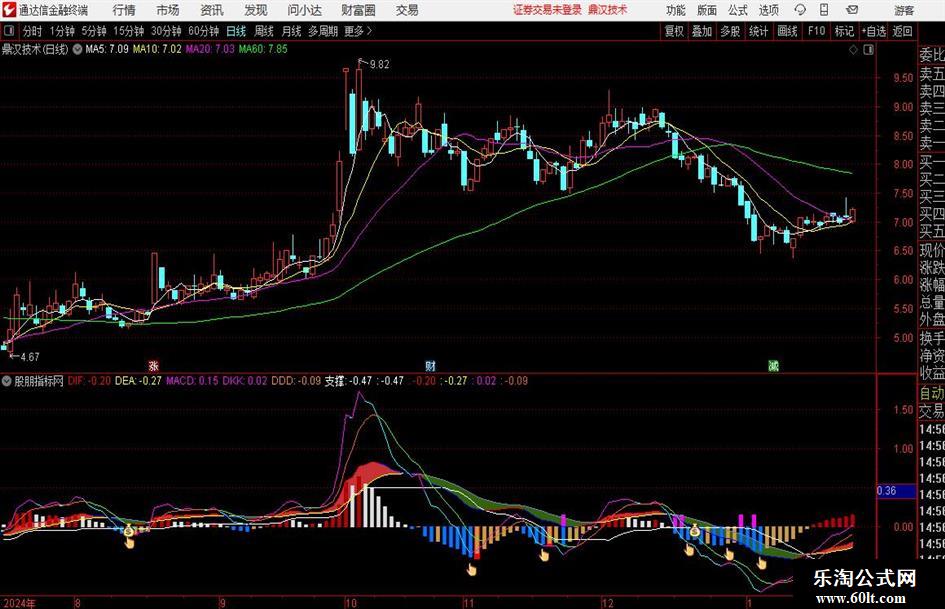Click the 2024年 date label on the time axis
The height and width of the screenshot is (609, 945).
[19, 603]
